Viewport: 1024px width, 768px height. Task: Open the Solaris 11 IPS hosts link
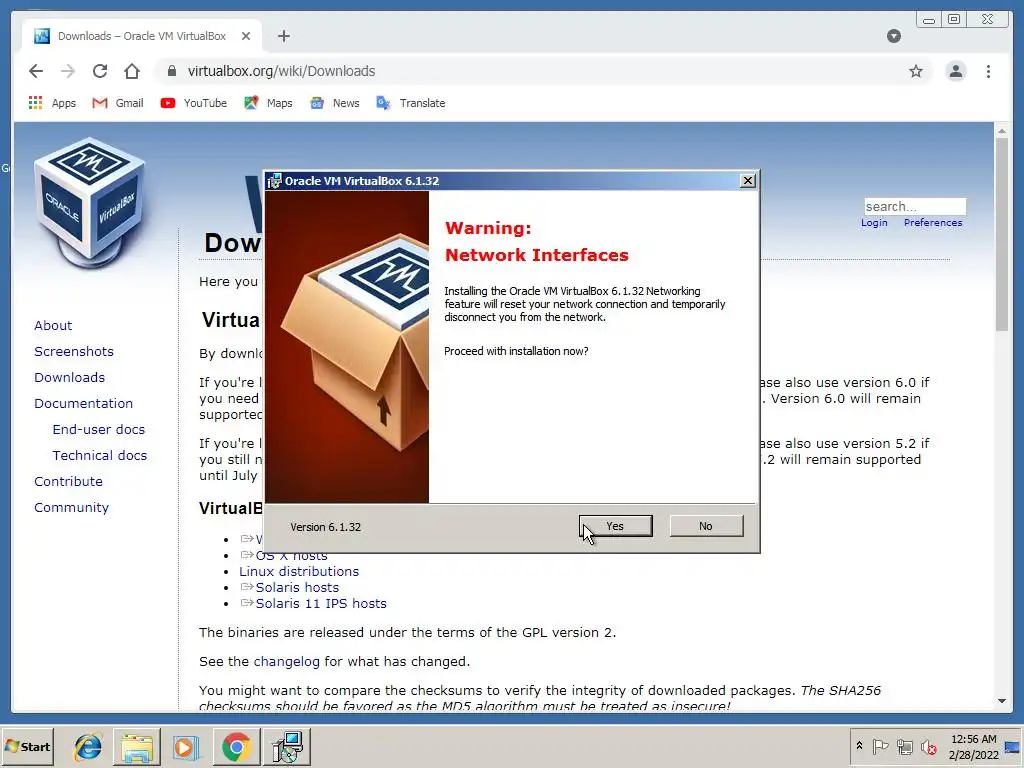[321, 603]
